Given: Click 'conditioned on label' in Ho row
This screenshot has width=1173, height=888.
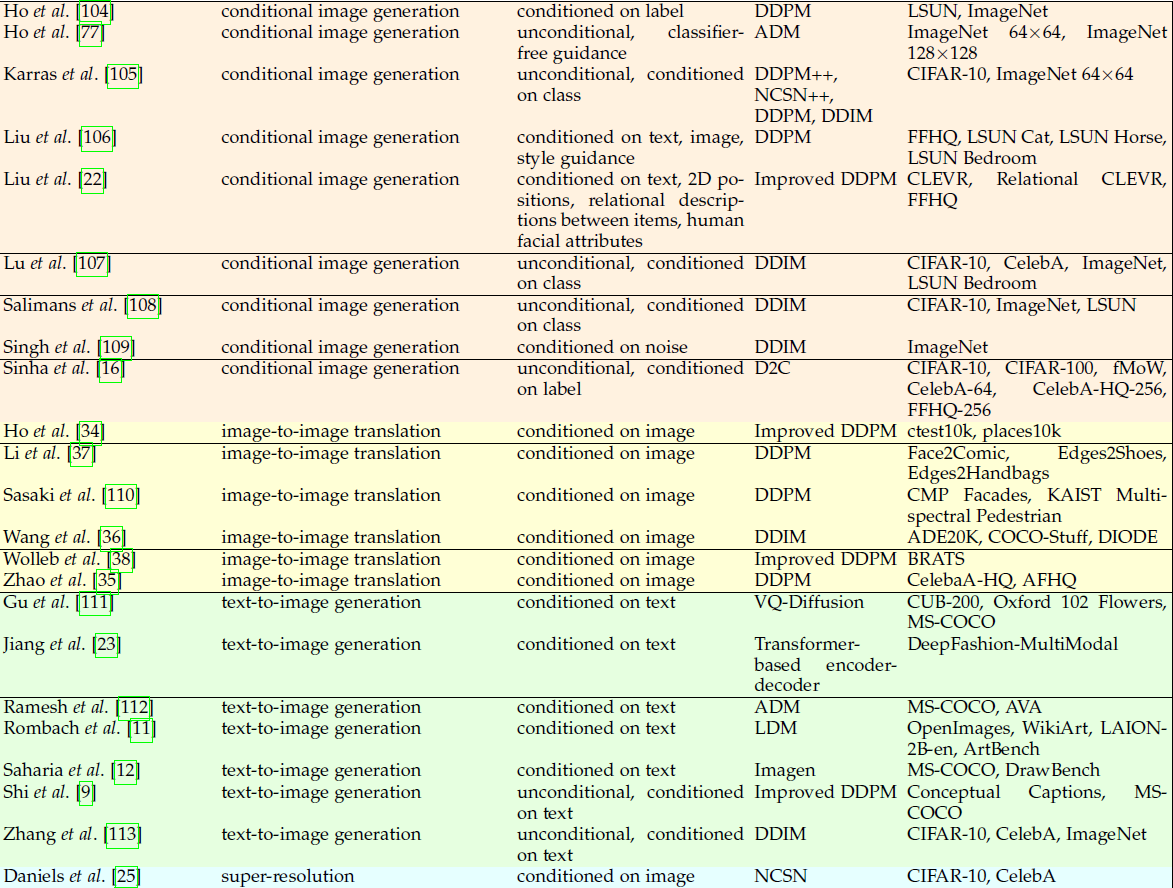Looking at the screenshot, I should 600,11.
